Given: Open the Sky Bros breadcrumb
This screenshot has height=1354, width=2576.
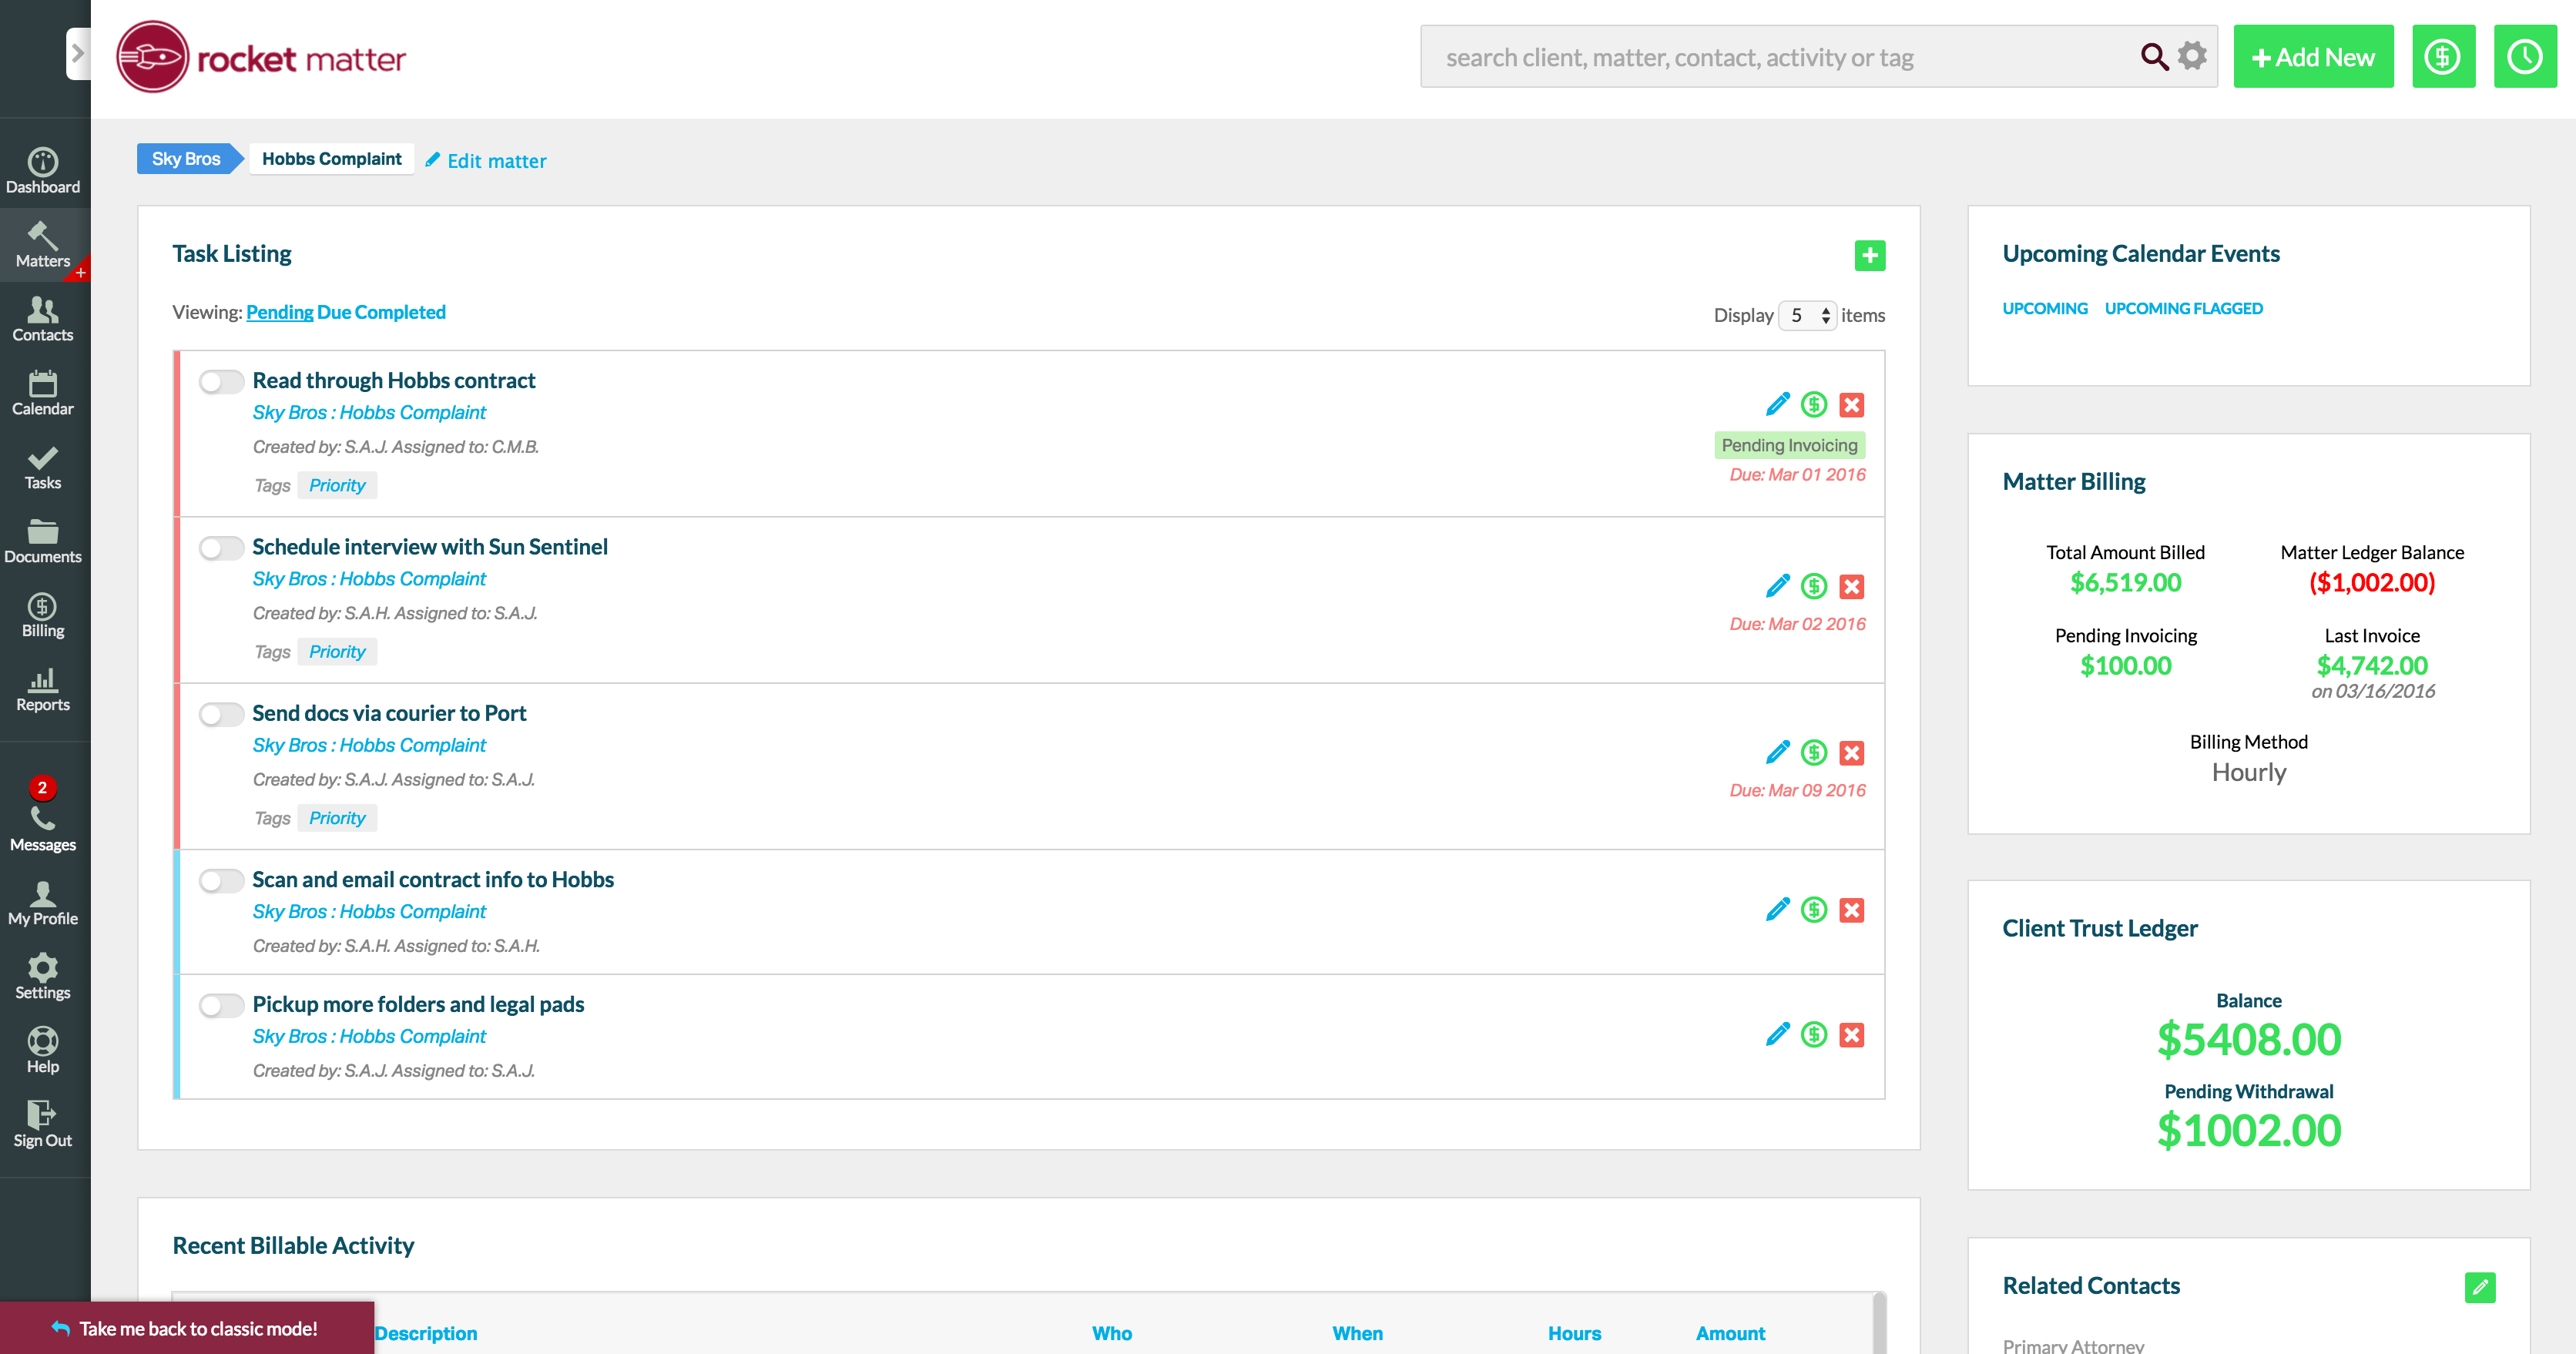Looking at the screenshot, I should tap(186, 159).
